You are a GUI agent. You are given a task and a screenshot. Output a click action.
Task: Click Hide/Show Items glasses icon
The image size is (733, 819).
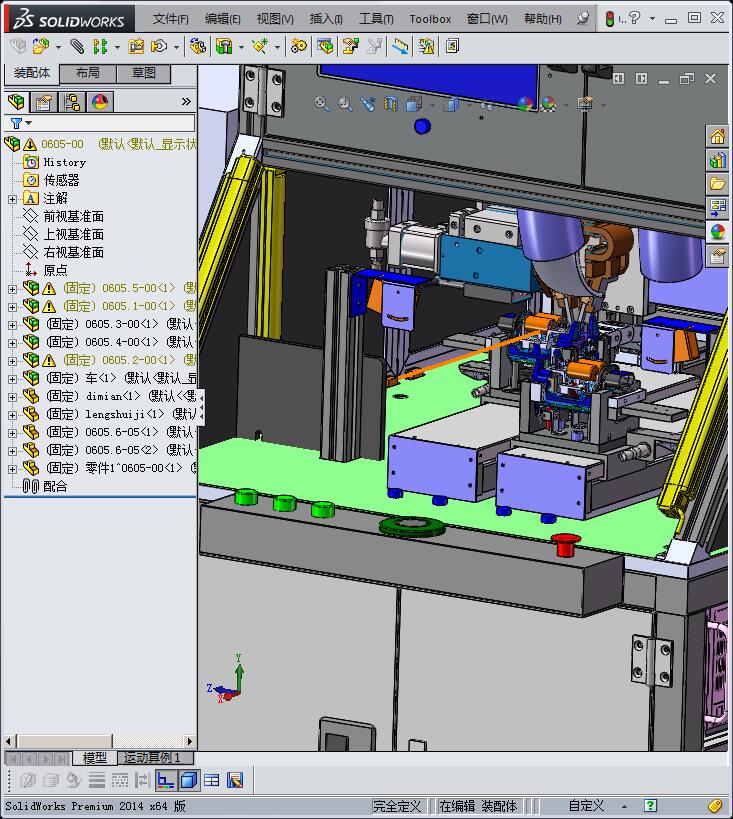tap(486, 104)
